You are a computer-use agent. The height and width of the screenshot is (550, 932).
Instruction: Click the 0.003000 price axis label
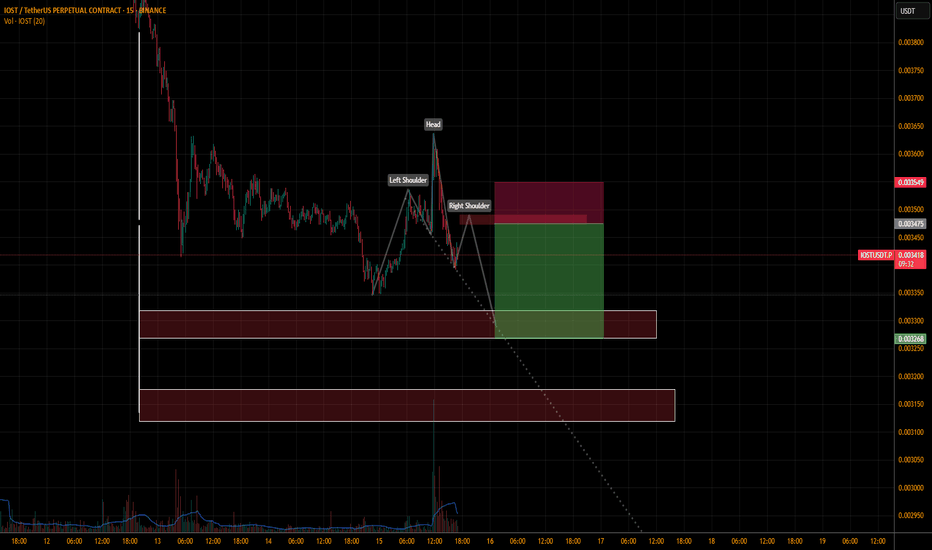coord(911,488)
